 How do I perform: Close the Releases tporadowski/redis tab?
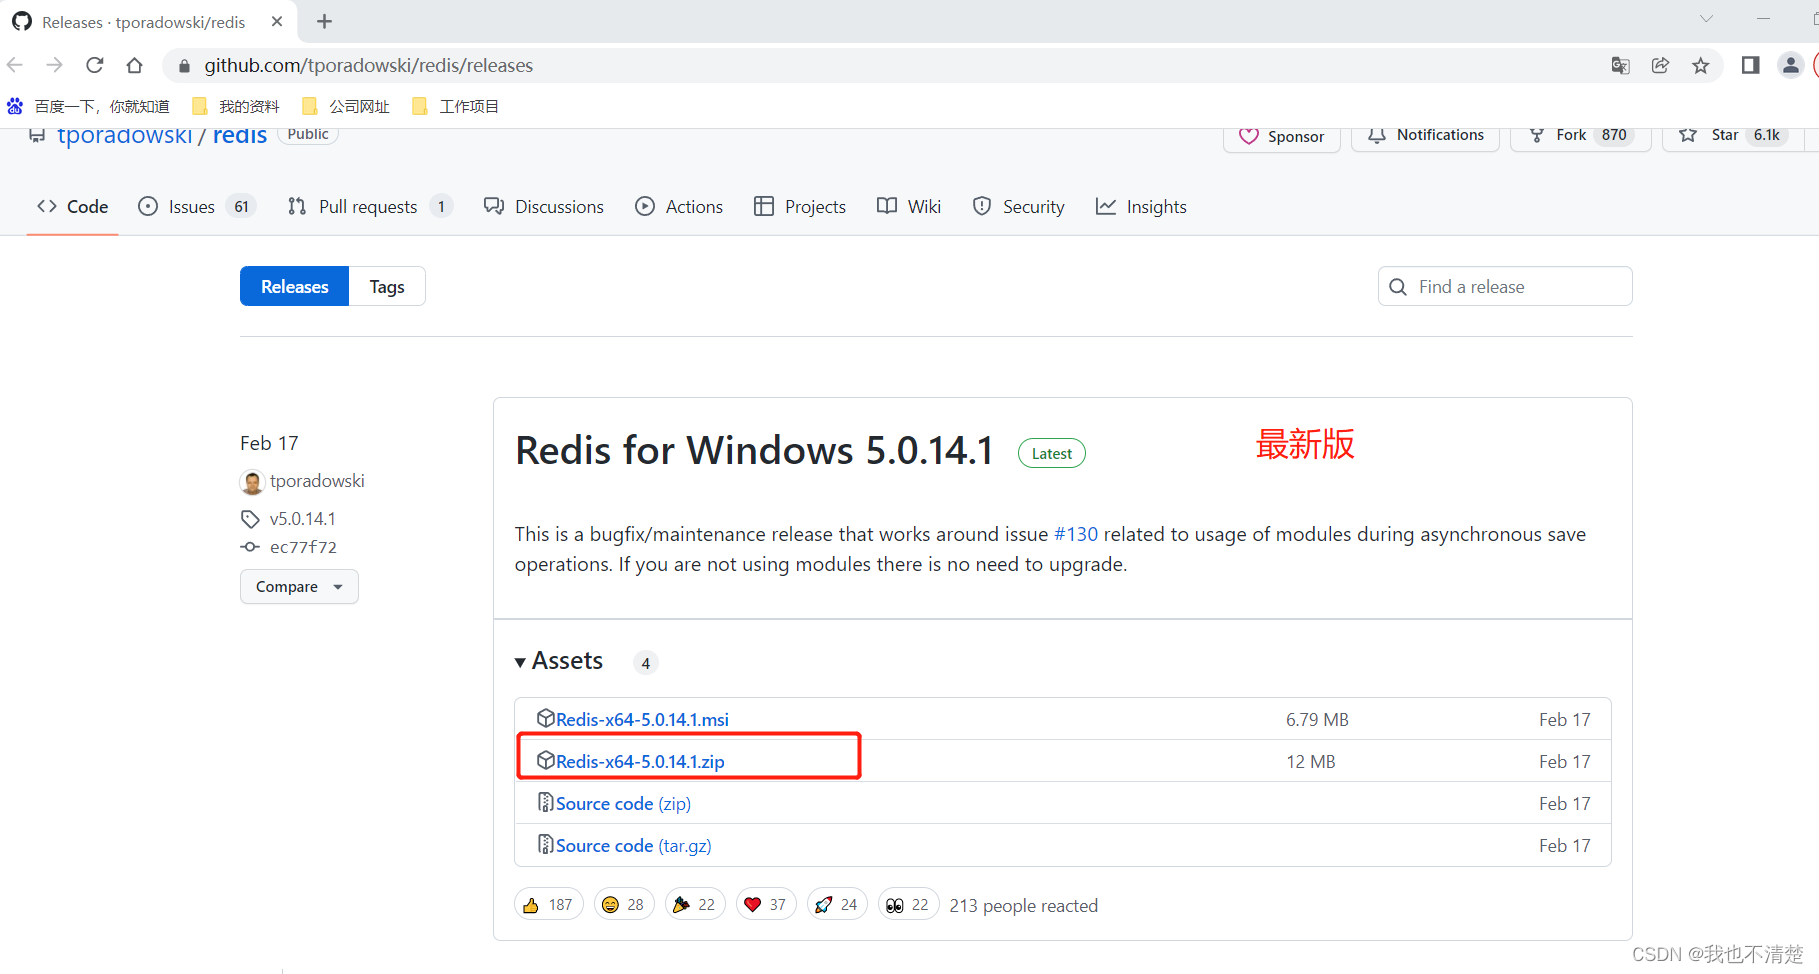tap(277, 21)
